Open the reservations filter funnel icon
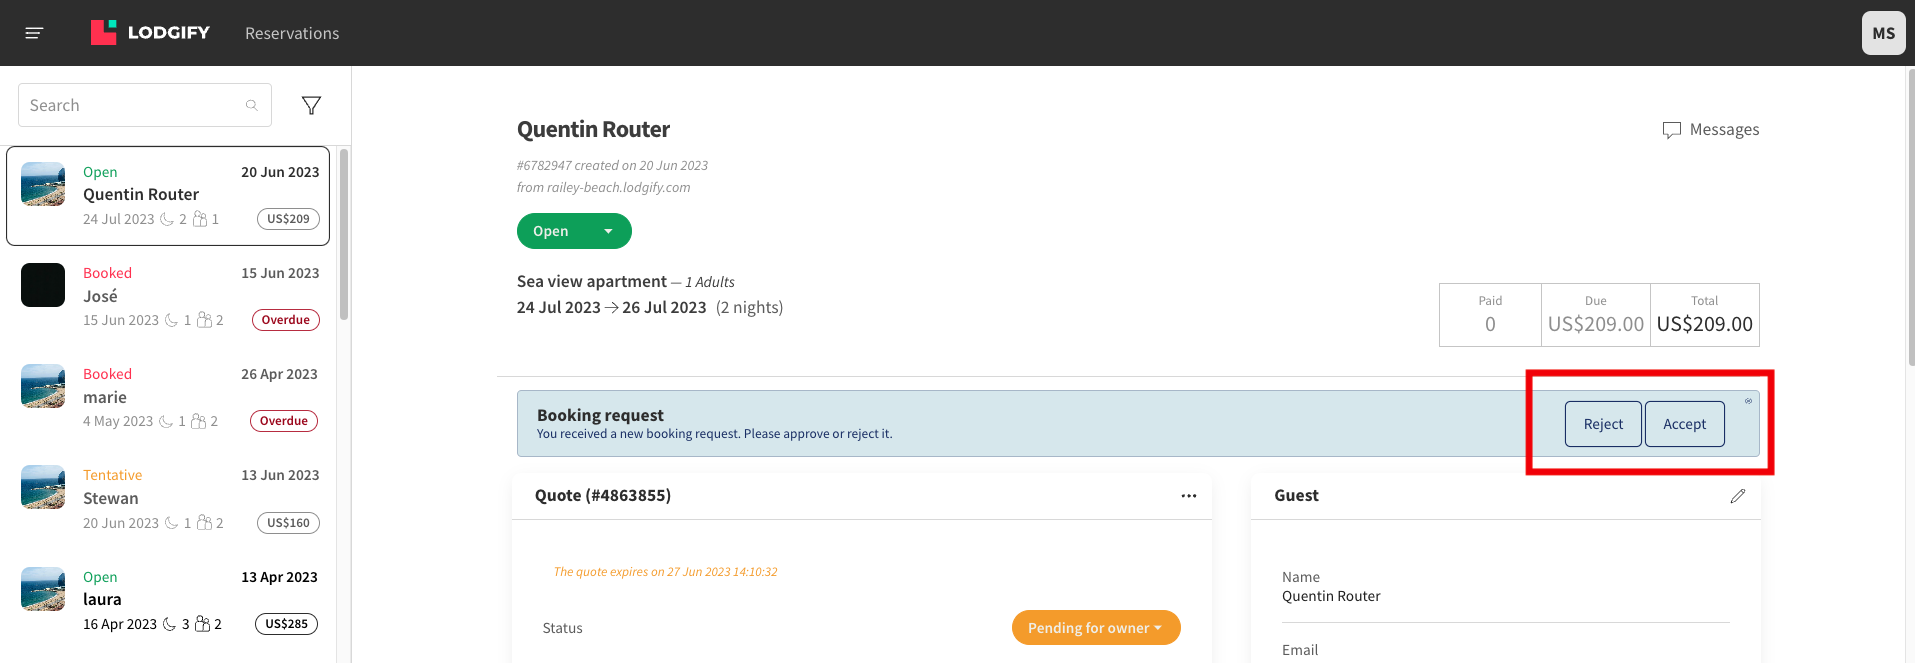The image size is (1915, 663). (311, 105)
